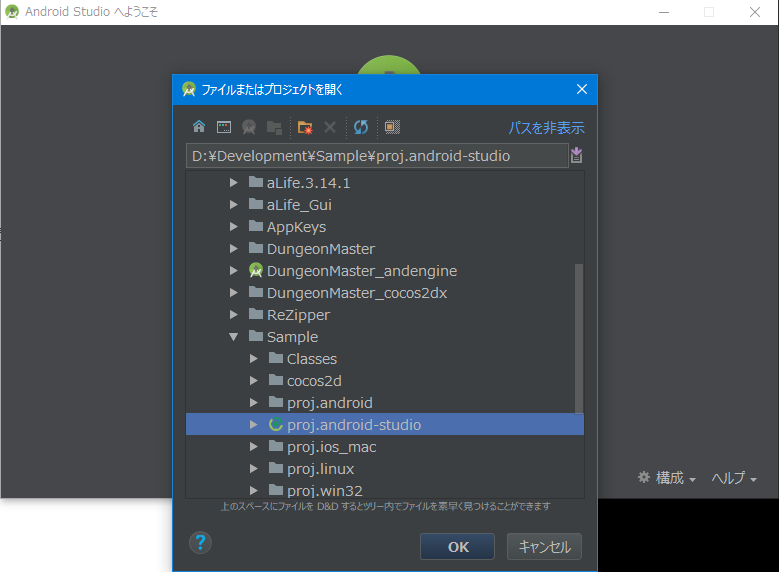Expand the DungeonMaster_cocos2dx folder
Image resolution: width=779 pixels, height=572 pixels.
[x=234, y=293]
